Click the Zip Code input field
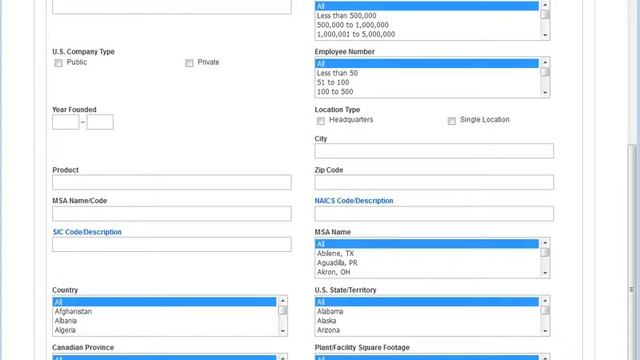 [434, 182]
